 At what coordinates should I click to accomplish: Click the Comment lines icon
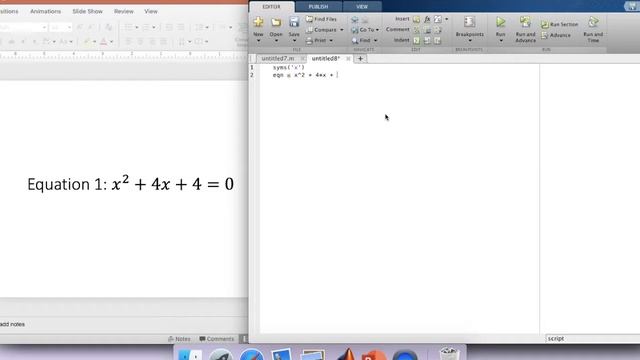pyautogui.click(x=416, y=30)
